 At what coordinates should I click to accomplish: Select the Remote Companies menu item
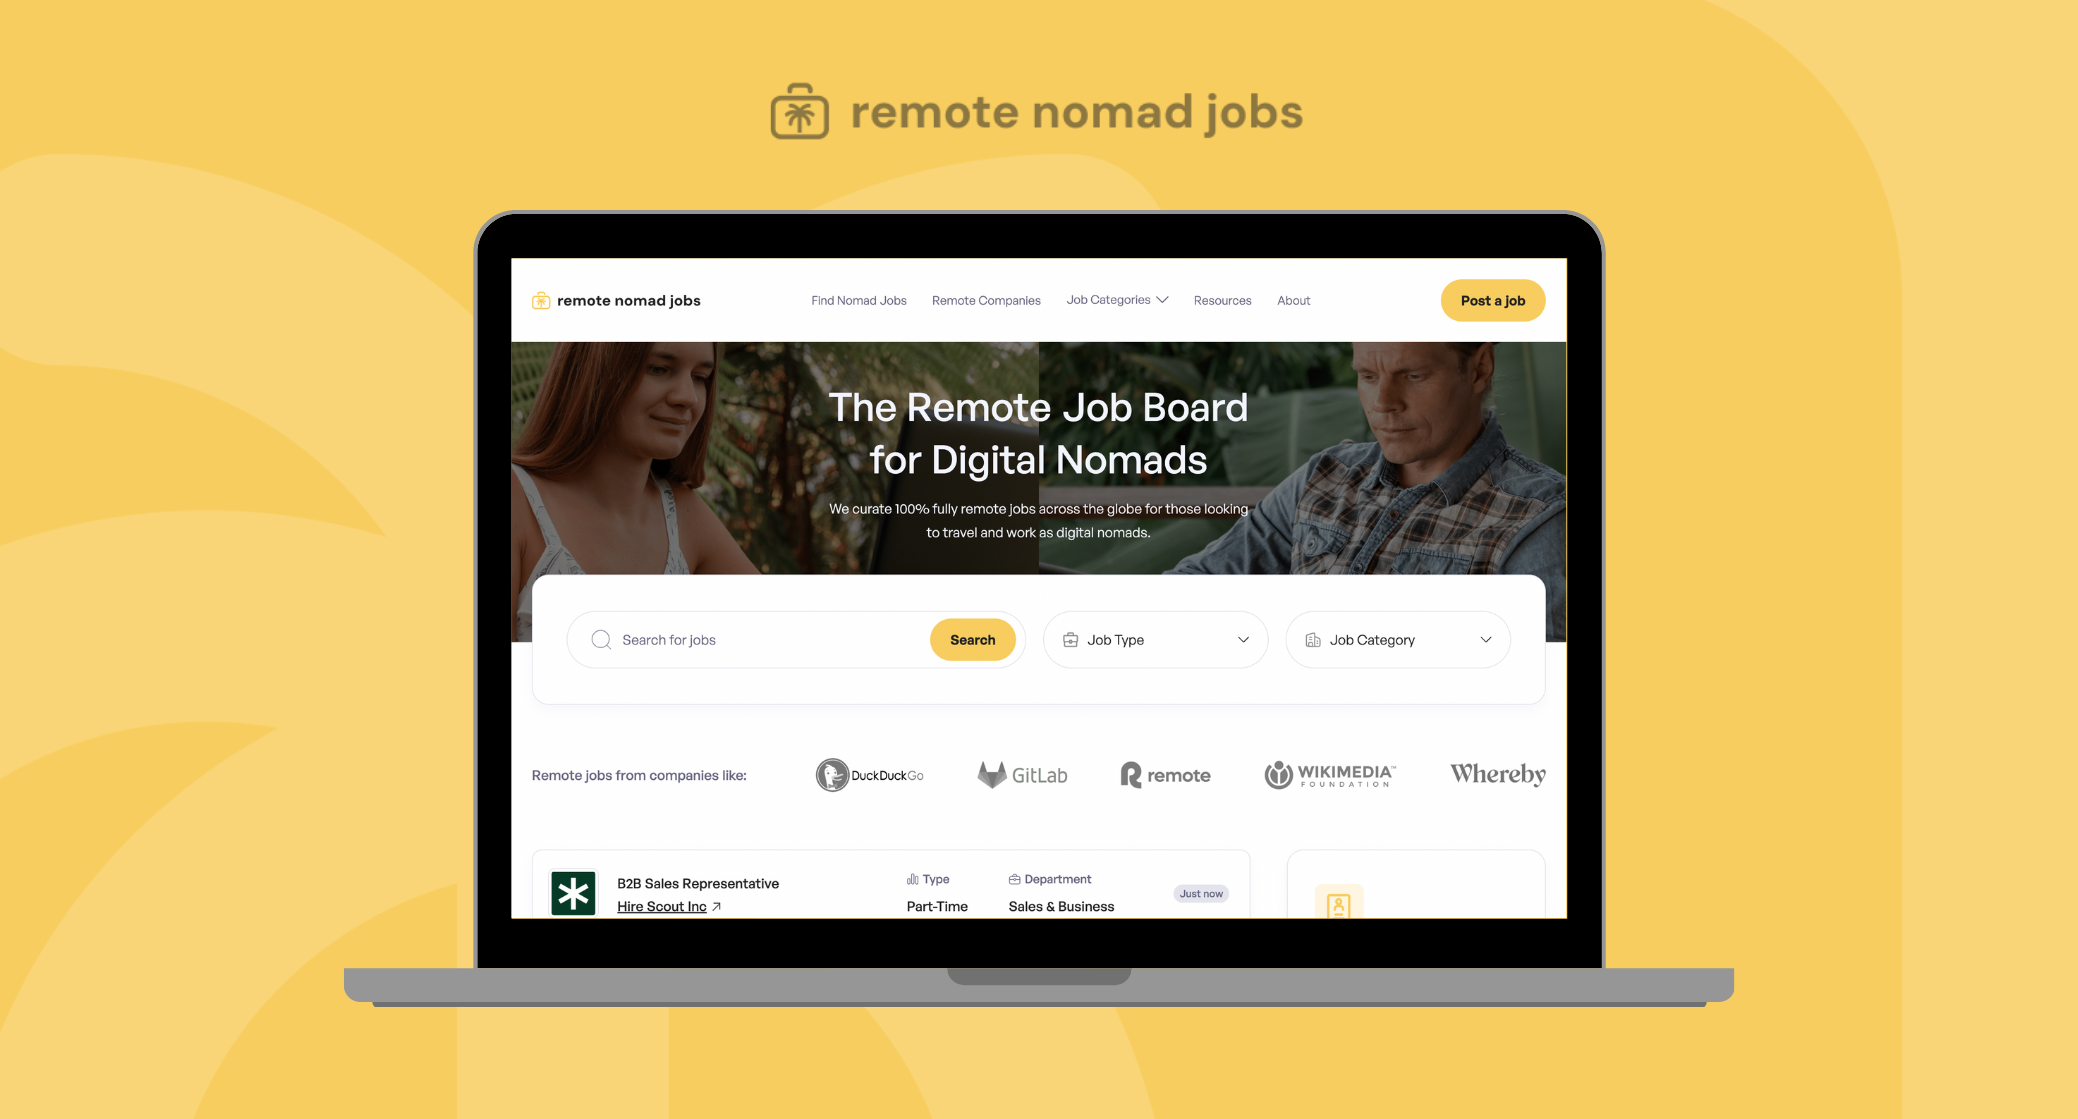pos(987,299)
